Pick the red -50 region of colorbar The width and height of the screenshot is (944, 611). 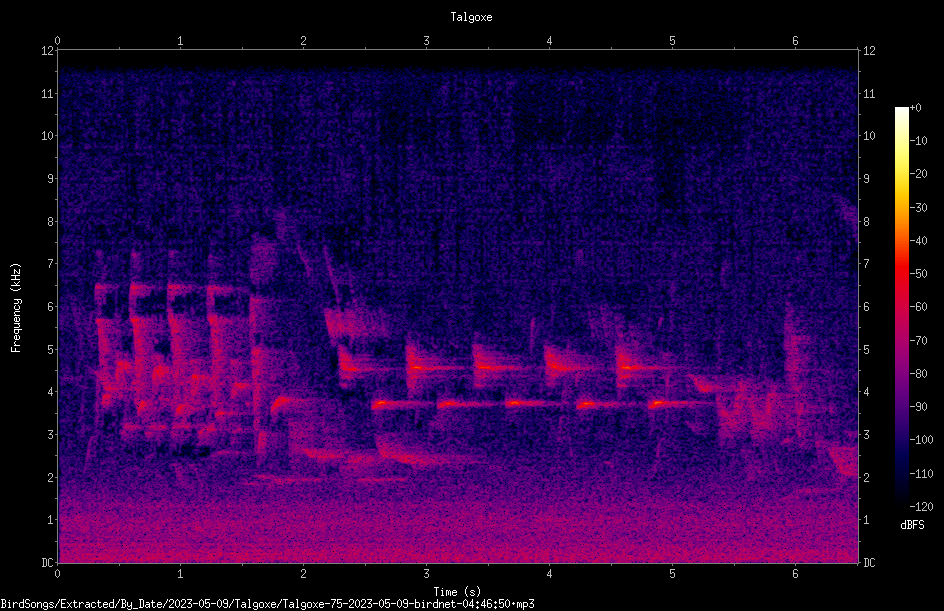click(901, 274)
